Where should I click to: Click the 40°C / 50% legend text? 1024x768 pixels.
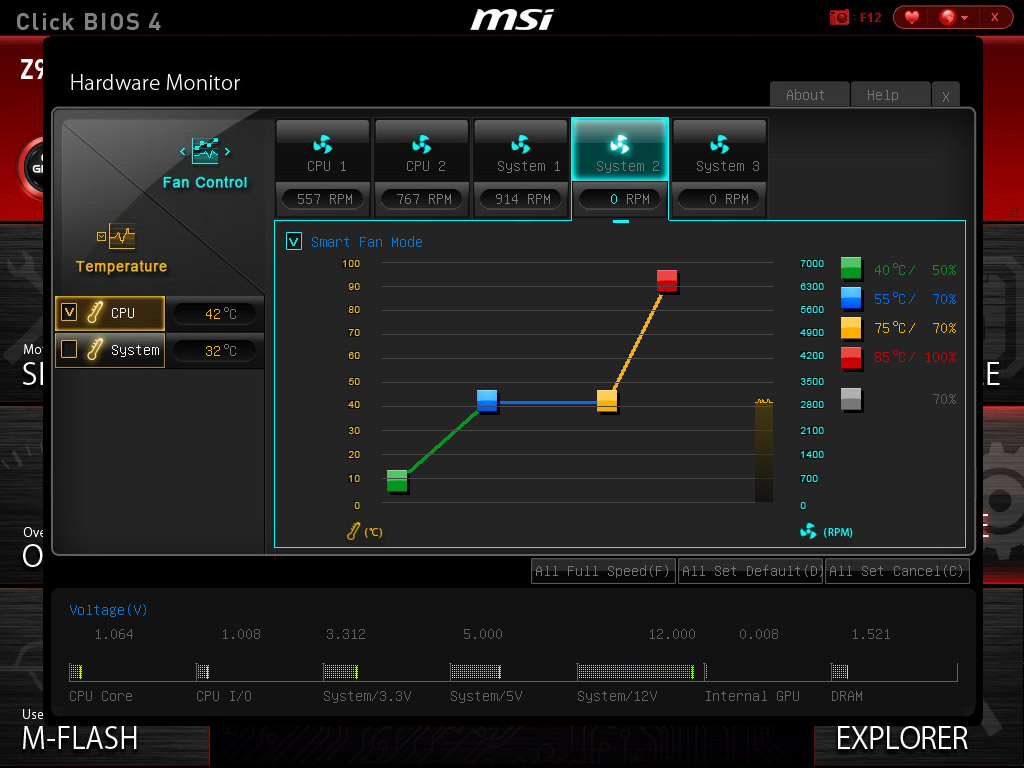click(x=915, y=270)
